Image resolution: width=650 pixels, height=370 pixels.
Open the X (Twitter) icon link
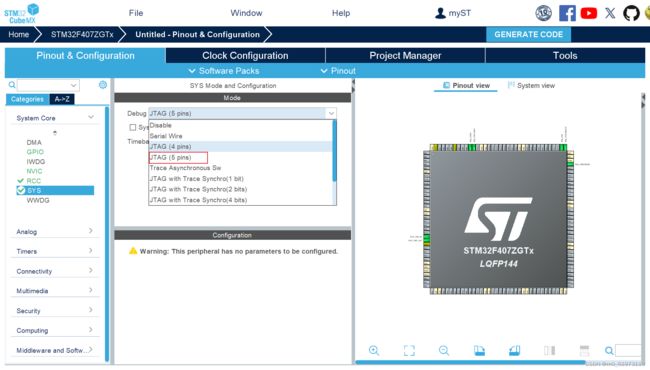click(x=610, y=13)
